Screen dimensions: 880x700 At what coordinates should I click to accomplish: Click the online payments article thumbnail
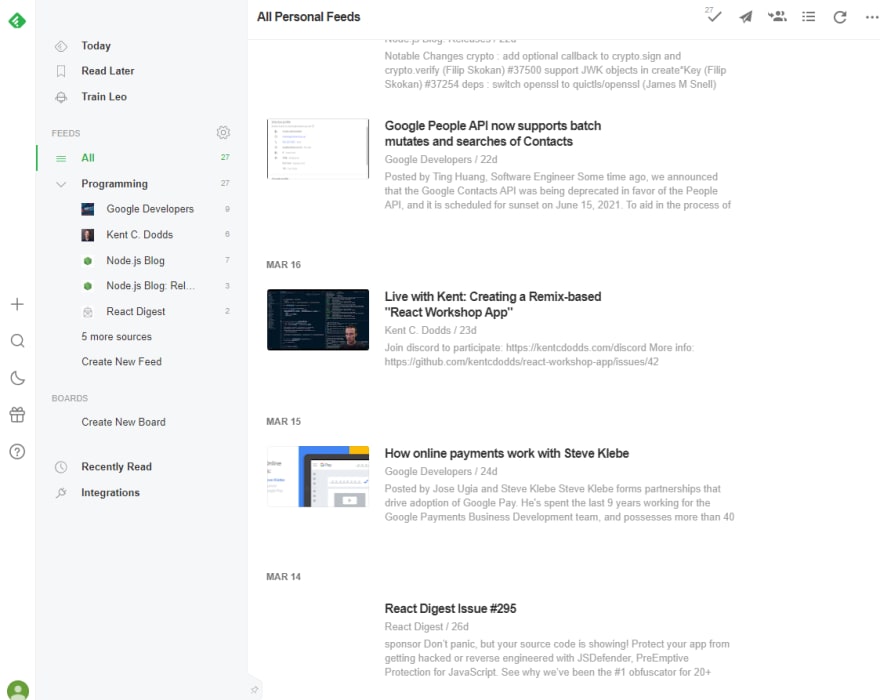pos(318,477)
